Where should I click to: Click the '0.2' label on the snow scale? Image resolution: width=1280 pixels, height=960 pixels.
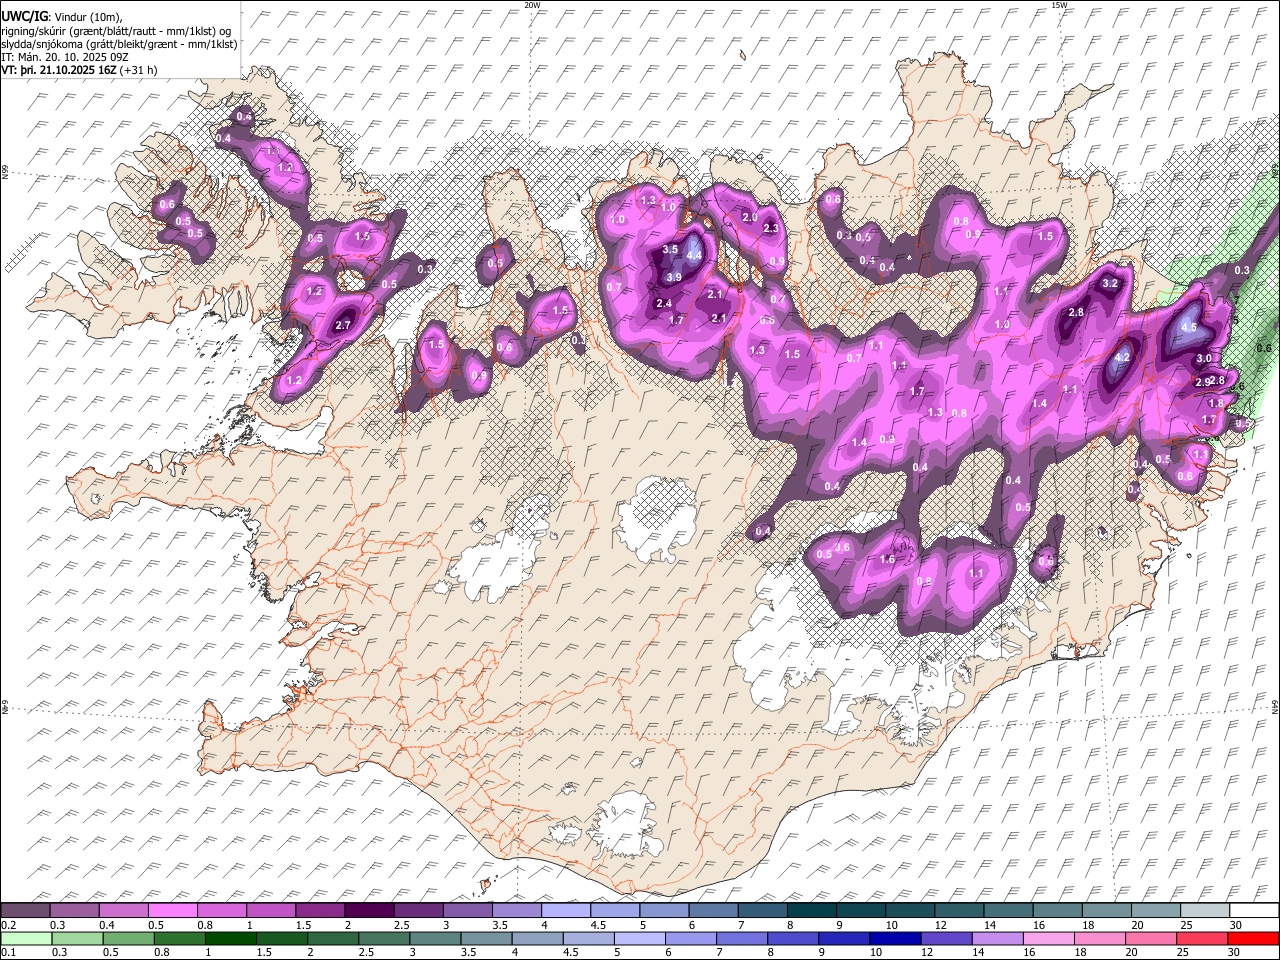click(8, 925)
